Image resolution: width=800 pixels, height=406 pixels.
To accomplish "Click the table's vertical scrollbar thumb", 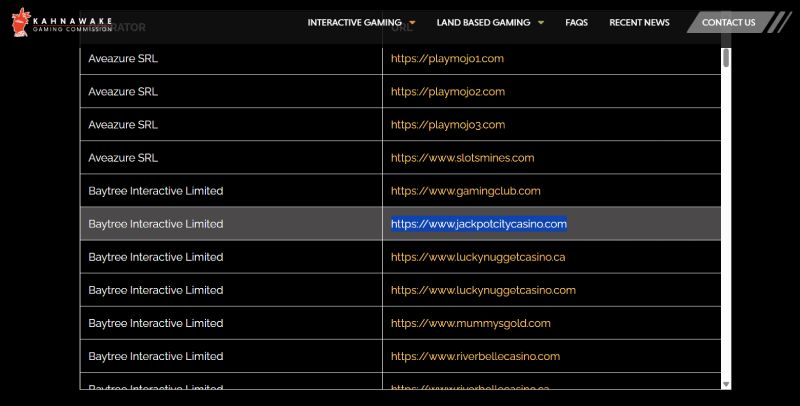I will (x=726, y=58).
